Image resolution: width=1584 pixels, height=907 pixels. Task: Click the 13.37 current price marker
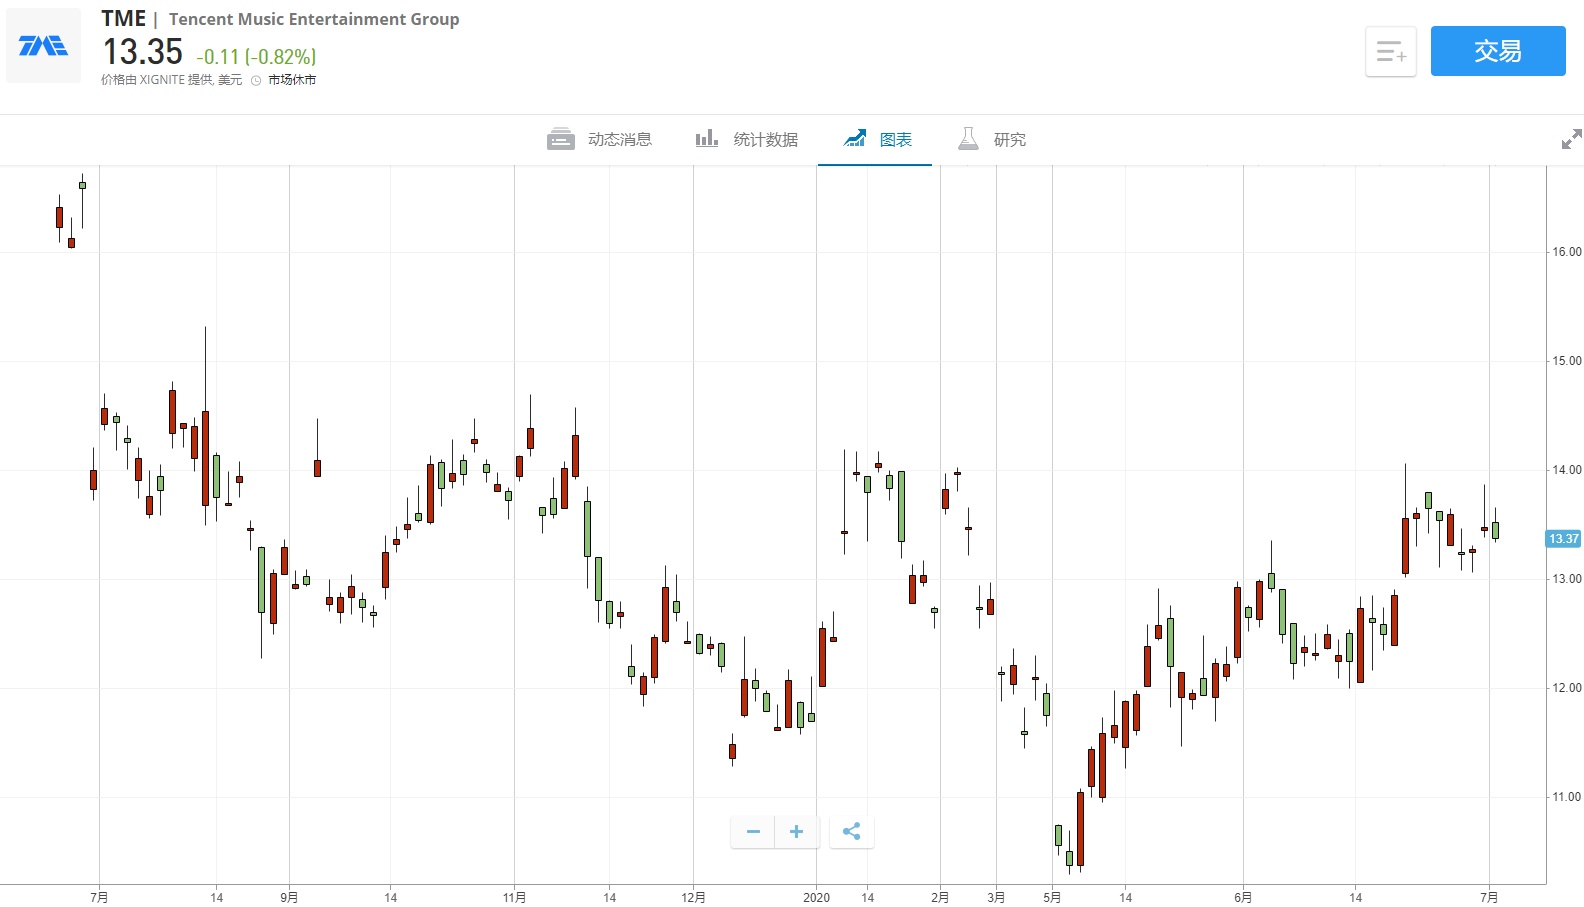click(x=1564, y=539)
